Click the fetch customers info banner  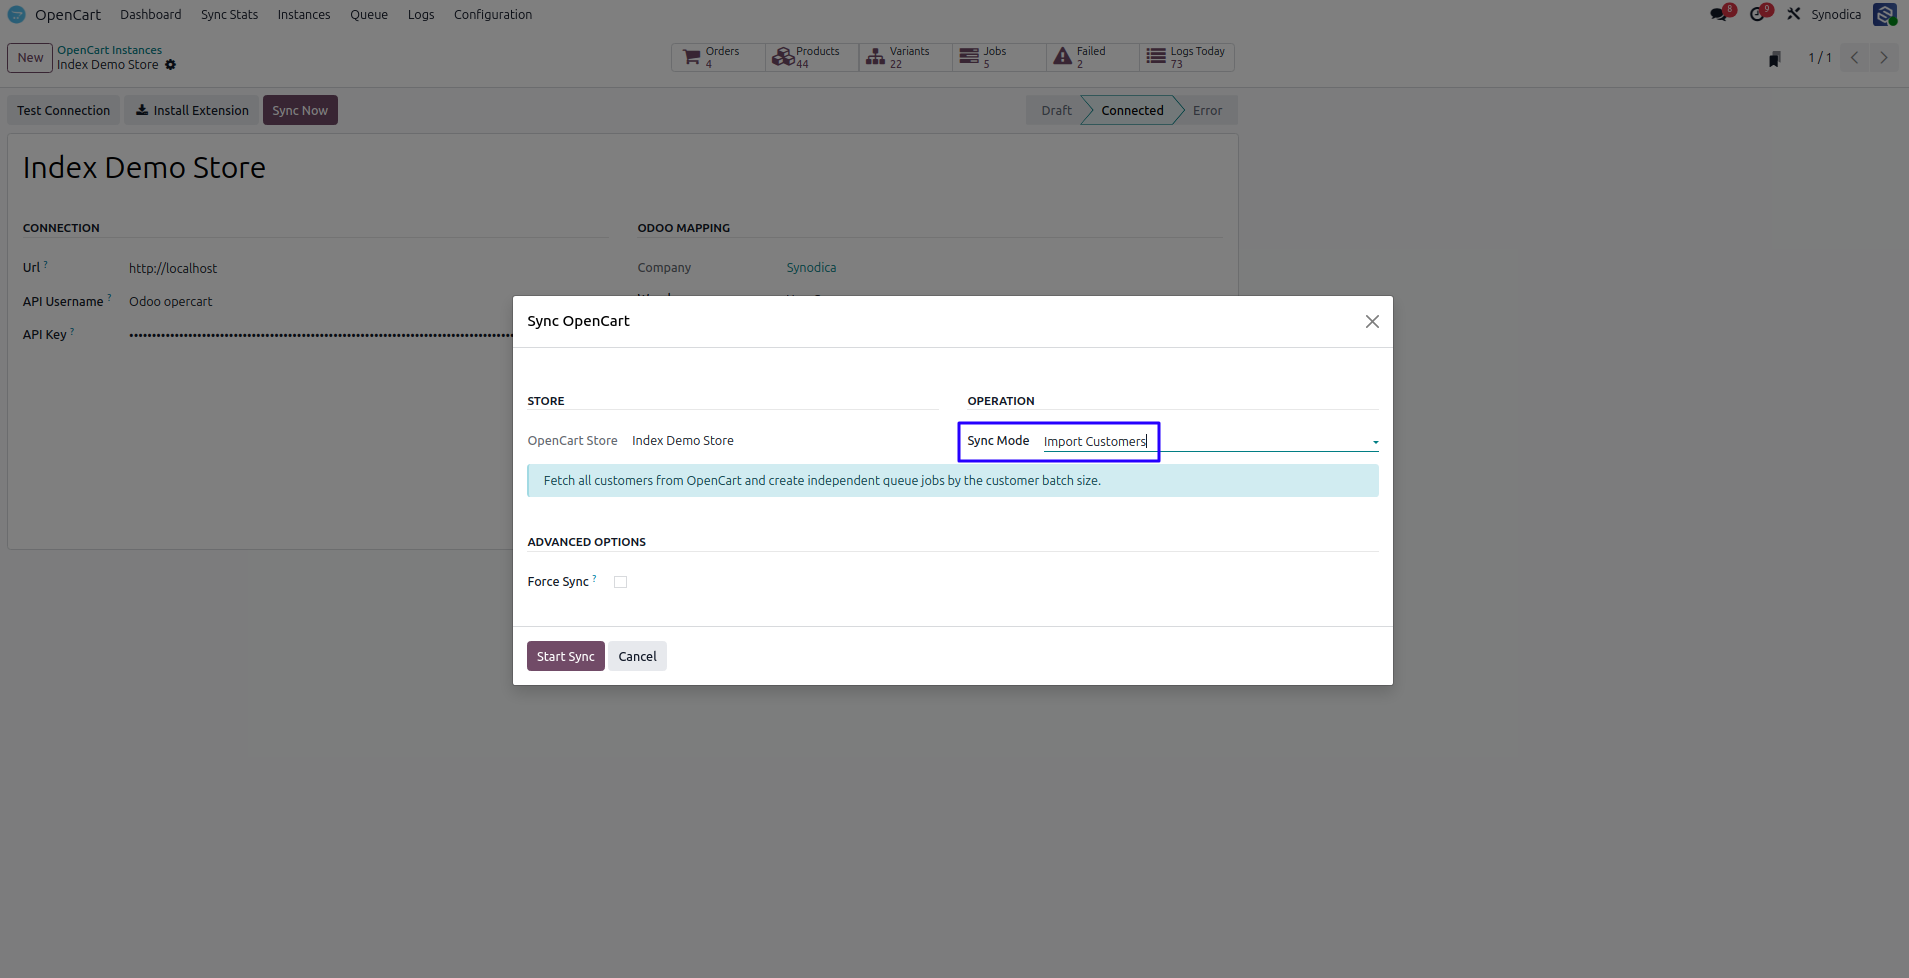(953, 481)
